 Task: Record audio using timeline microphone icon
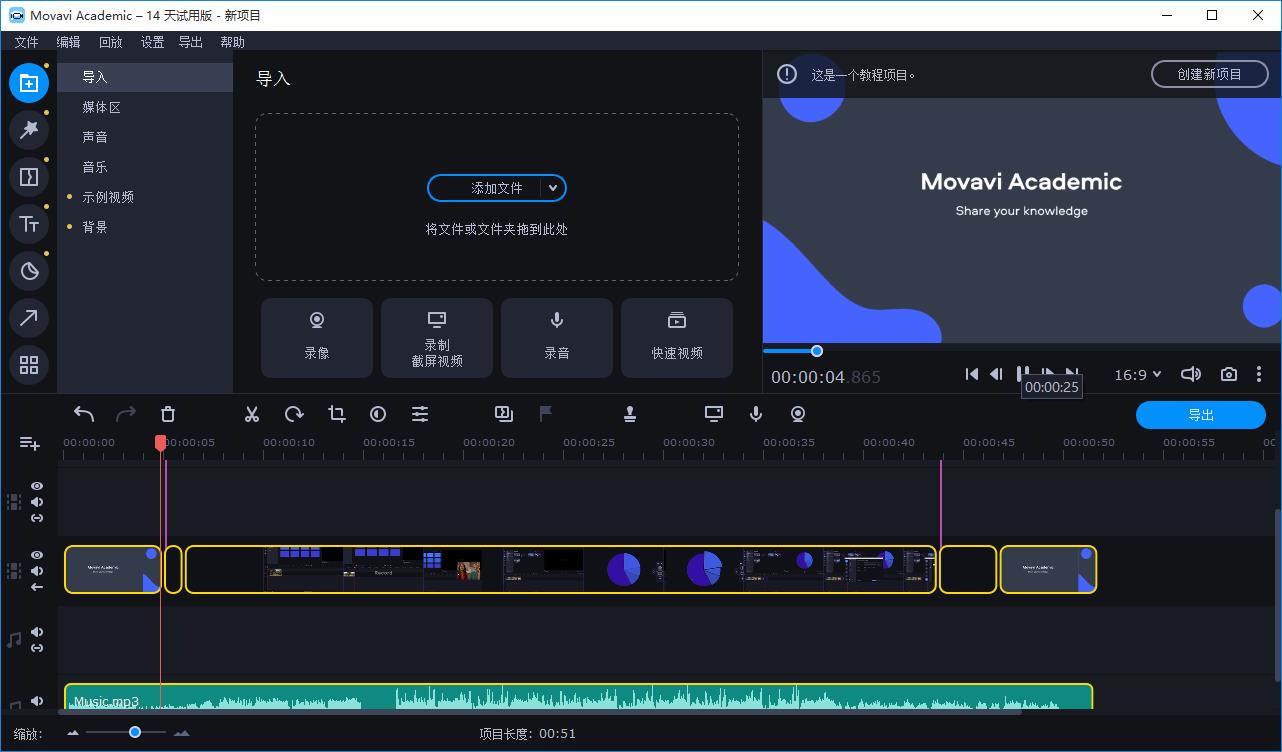coord(756,413)
